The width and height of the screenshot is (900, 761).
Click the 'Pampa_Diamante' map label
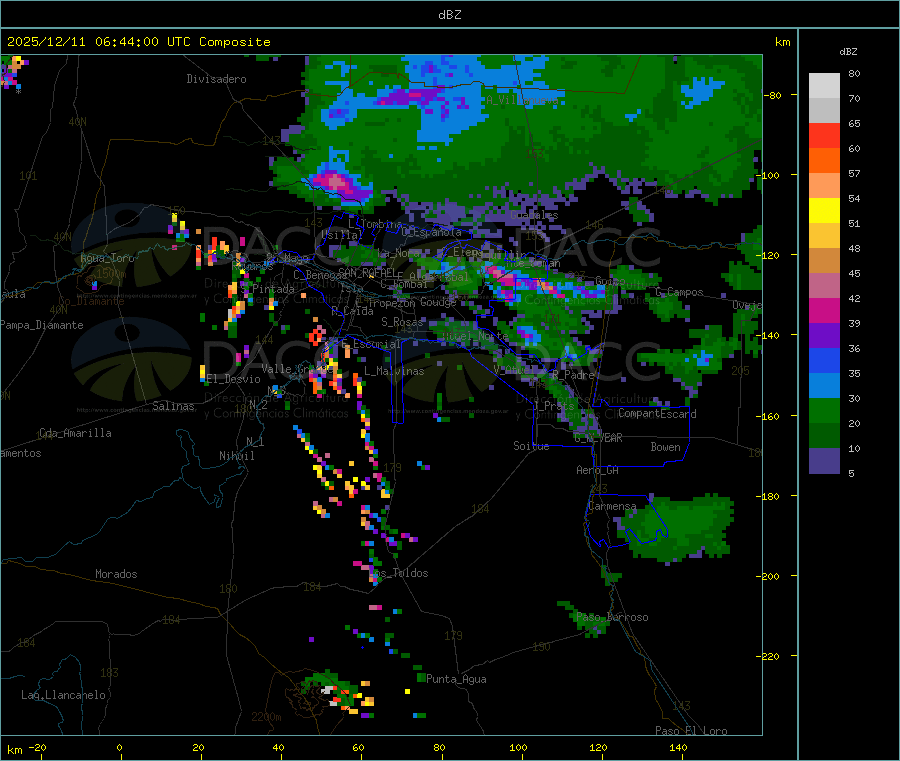click(x=42, y=325)
